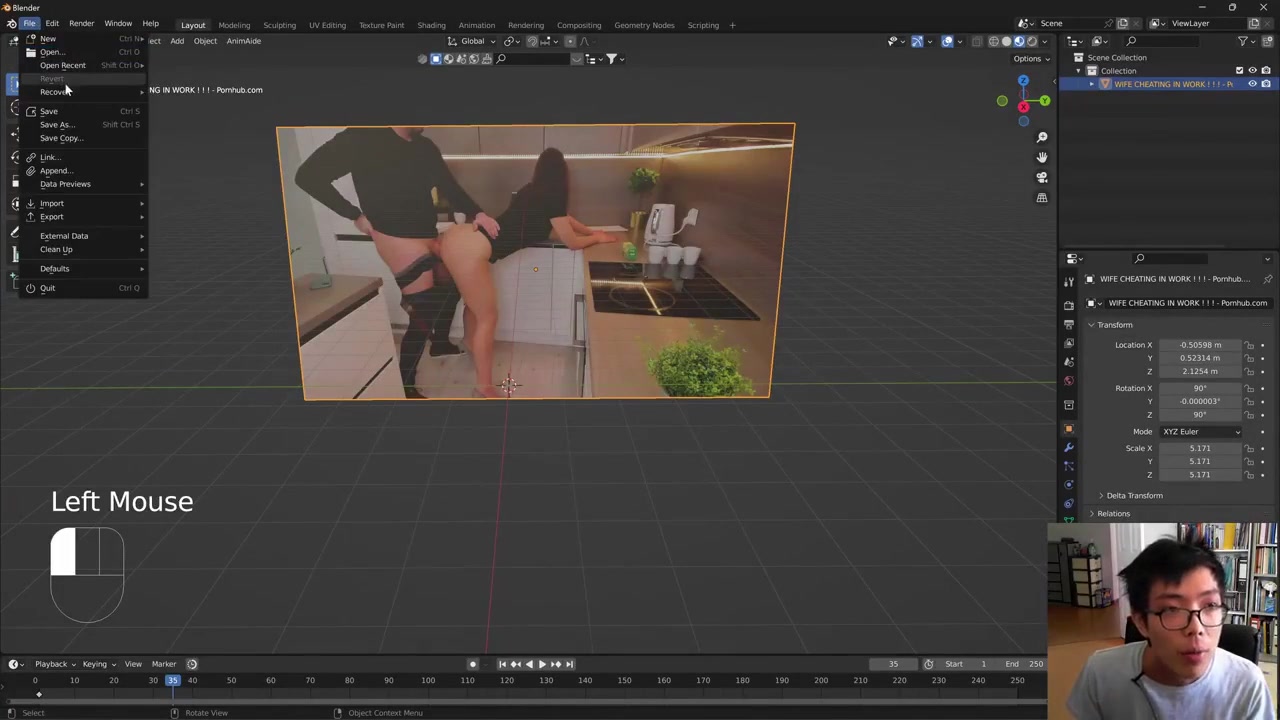Click frame 100 on the timeline ruler
The image size is (1280, 720).
(x=428, y=681)
